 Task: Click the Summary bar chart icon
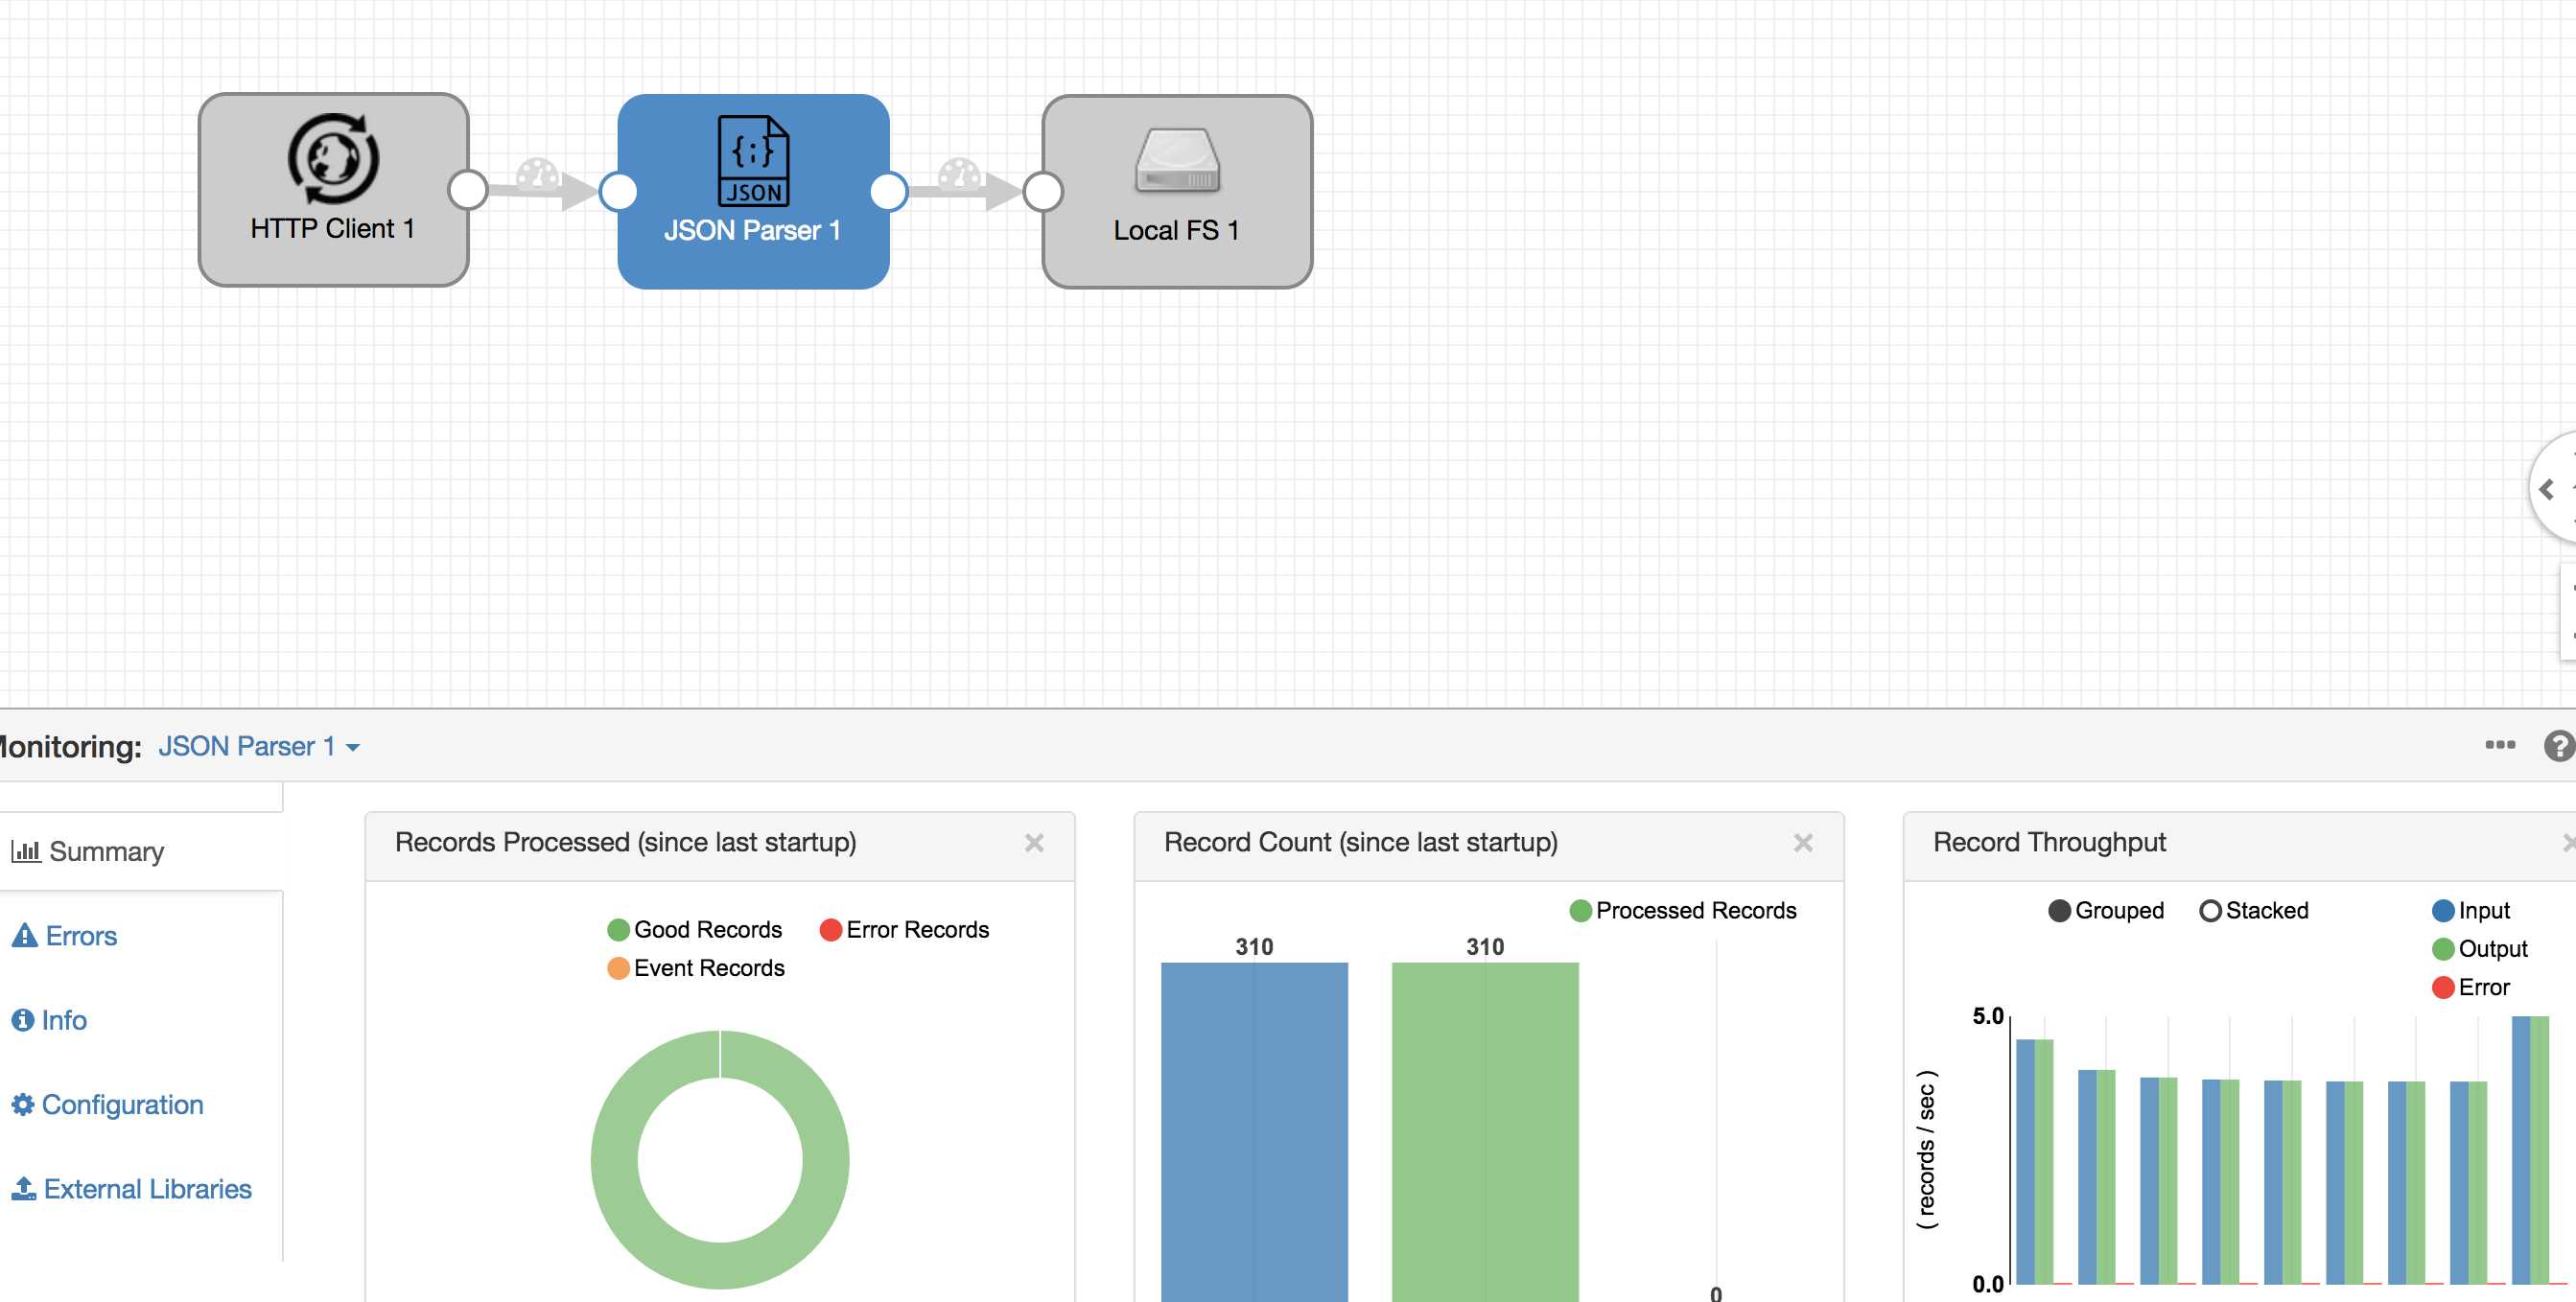click(x=26, y=851)
